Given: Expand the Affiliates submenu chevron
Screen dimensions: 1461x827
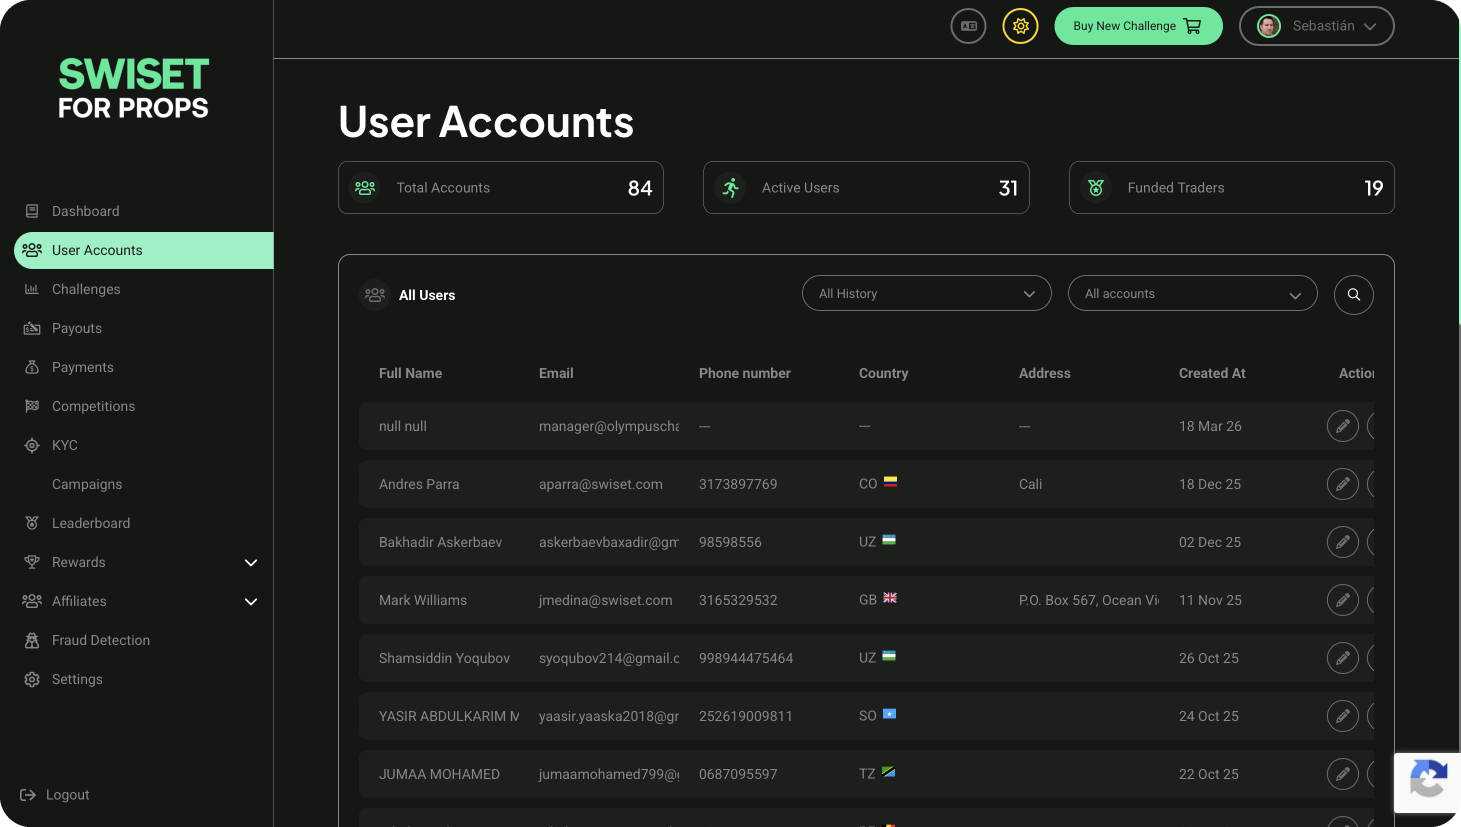Looking at the screenshot, I should coord(251,602).
